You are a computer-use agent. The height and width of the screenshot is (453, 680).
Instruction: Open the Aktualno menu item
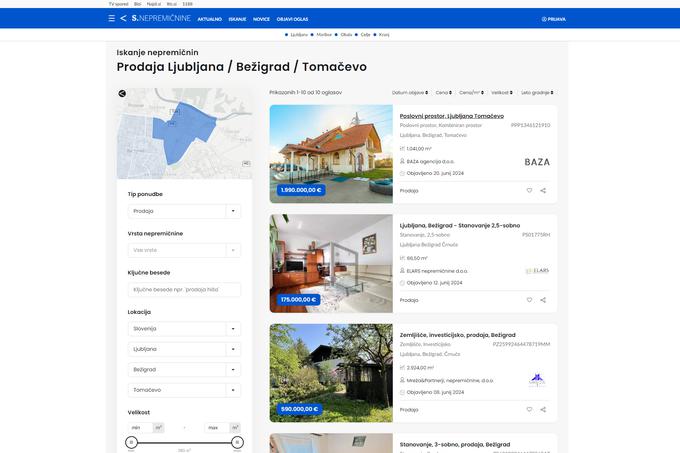pos(210,19)
